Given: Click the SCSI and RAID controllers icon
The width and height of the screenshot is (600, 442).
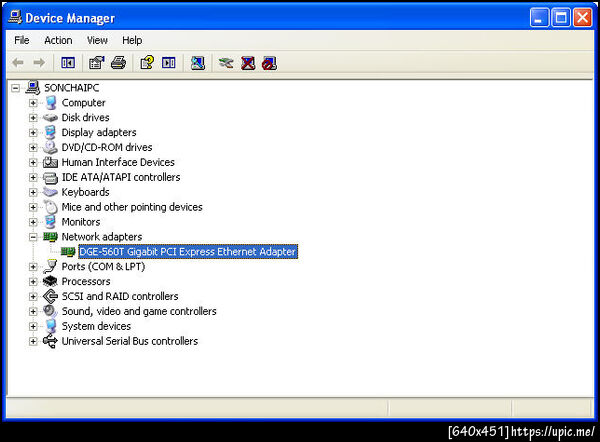Looking at the screenshot, I should point(51,296).
